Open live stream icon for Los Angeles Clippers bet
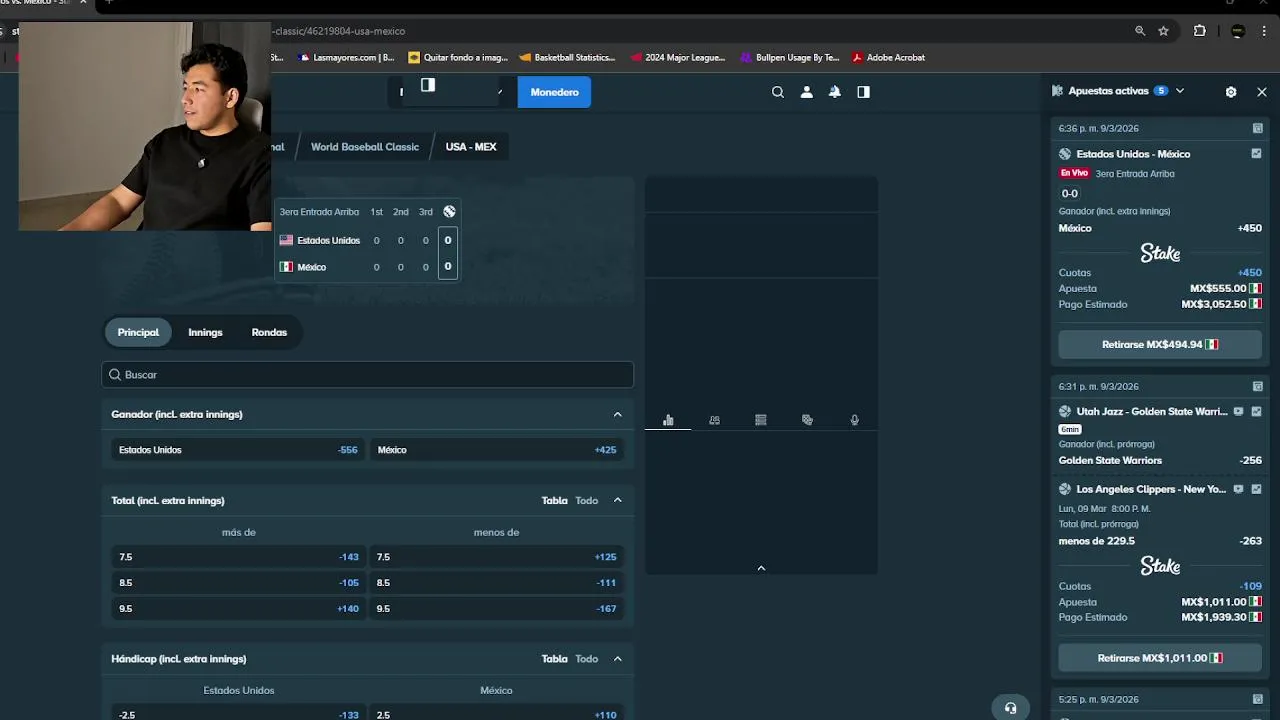The width and height of the screenshot is (1280, 720). coord(1239,489)
